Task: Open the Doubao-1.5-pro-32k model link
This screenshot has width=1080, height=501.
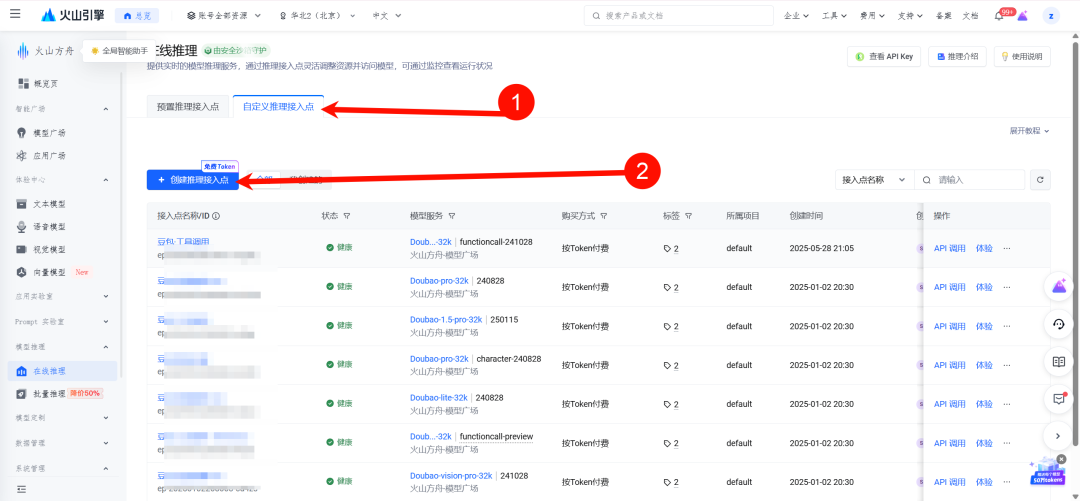Action: [446, 320]
